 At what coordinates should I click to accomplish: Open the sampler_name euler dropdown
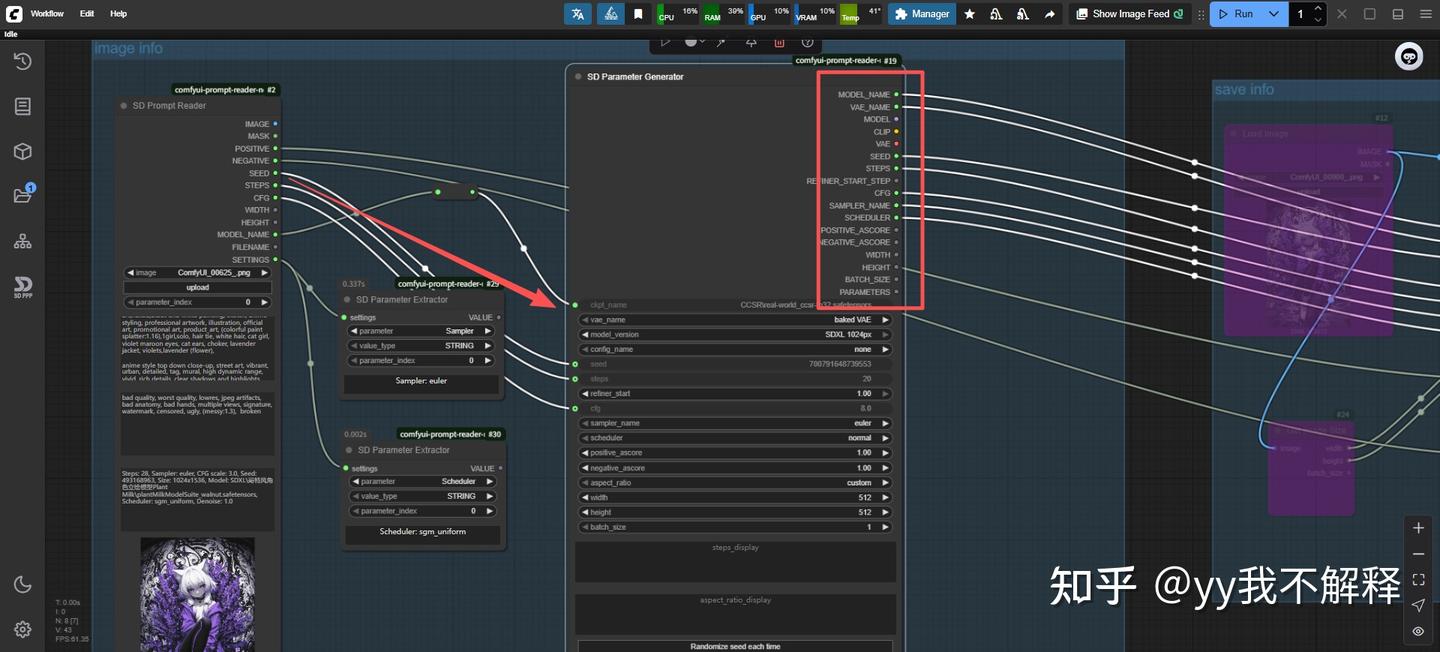[735, 423]
